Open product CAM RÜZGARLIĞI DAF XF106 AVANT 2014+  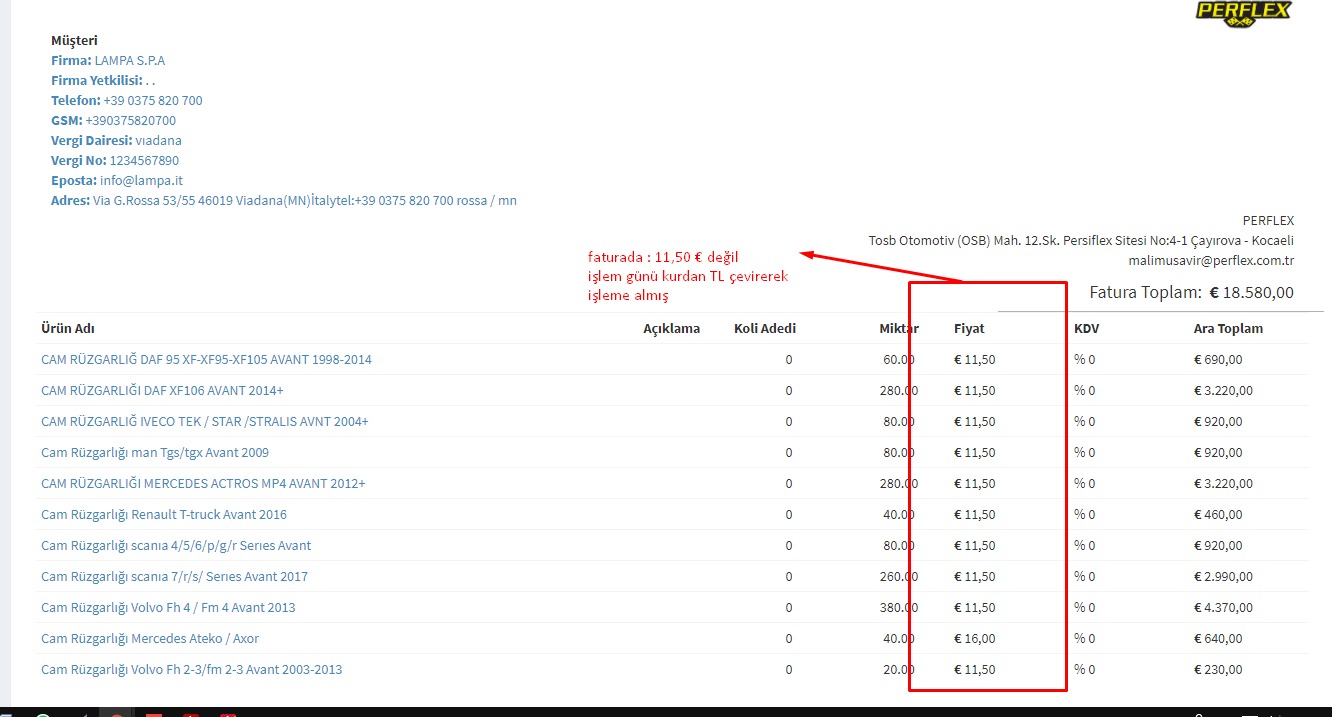[162, 390]
